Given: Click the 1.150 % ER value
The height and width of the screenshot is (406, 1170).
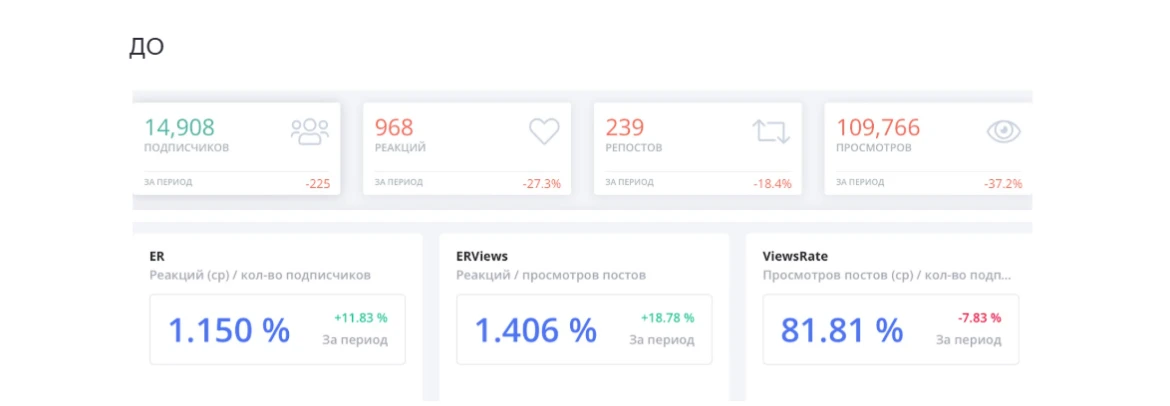Looking at the screenshot, I should point(229,329).
